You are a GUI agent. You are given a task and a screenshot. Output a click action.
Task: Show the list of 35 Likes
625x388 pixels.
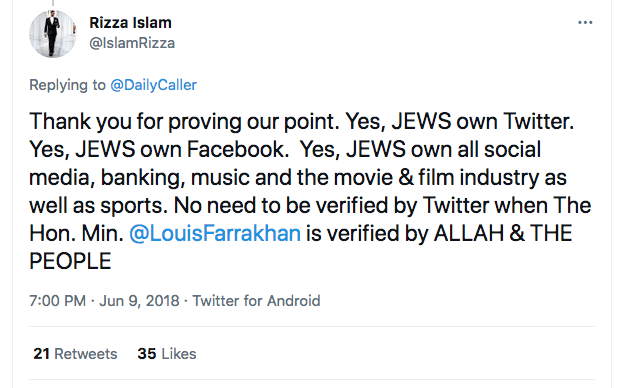coord(167,354)
